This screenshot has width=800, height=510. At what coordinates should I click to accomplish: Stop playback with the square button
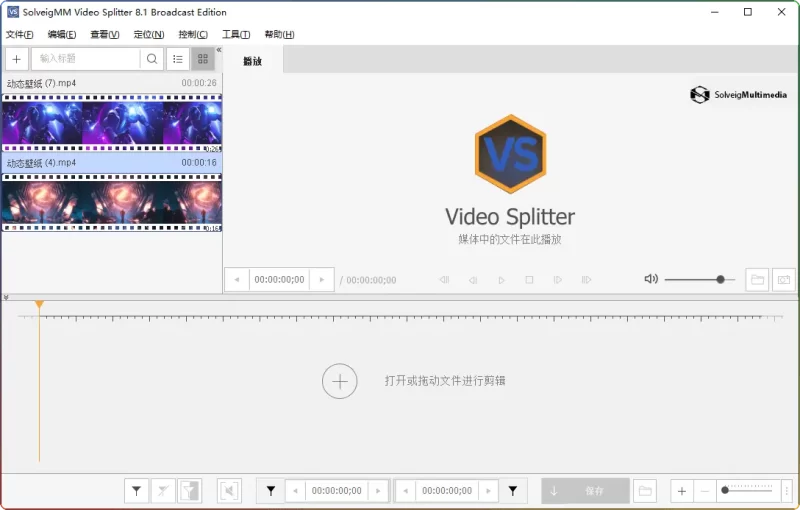click(529, 279)
